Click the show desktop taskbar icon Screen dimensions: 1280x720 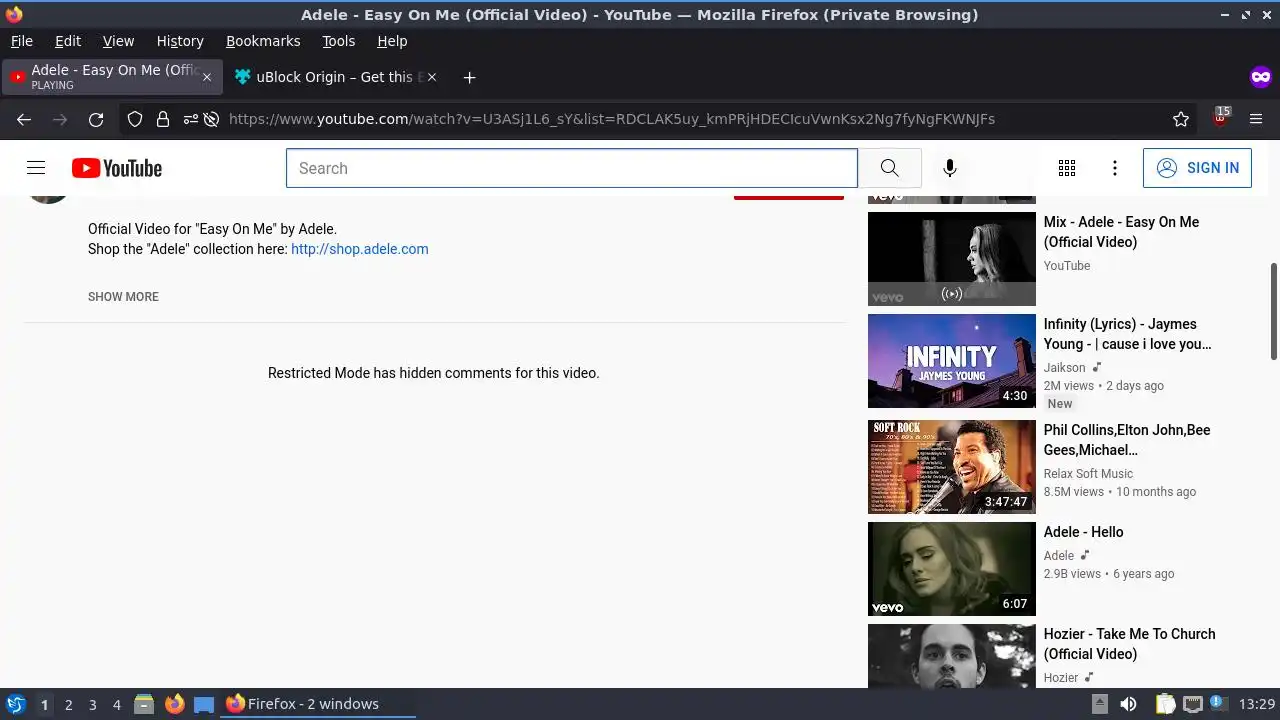click(x=204, y=704)
